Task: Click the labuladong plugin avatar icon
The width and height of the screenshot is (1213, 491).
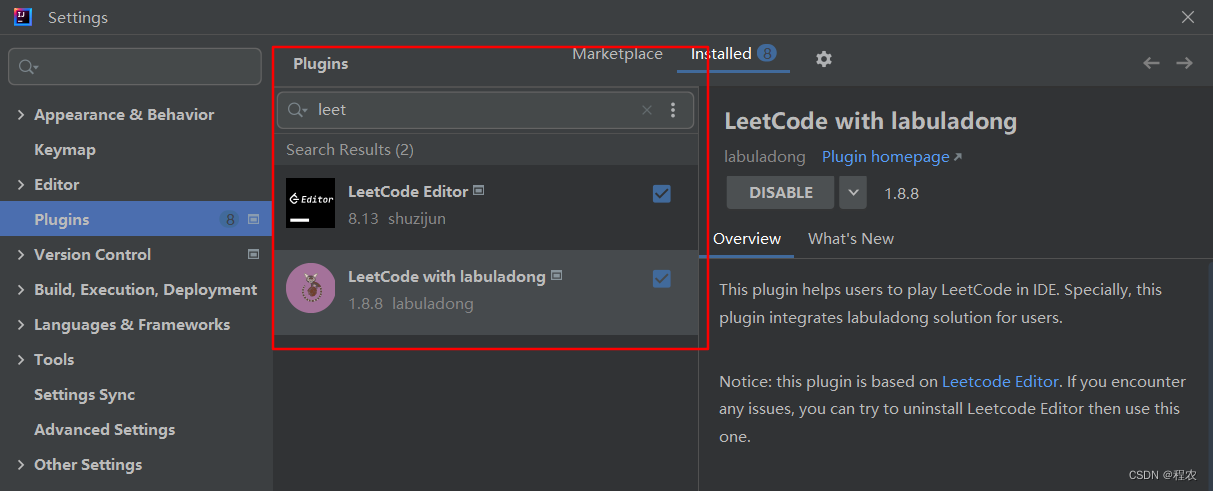Action: tap(310, 288)
